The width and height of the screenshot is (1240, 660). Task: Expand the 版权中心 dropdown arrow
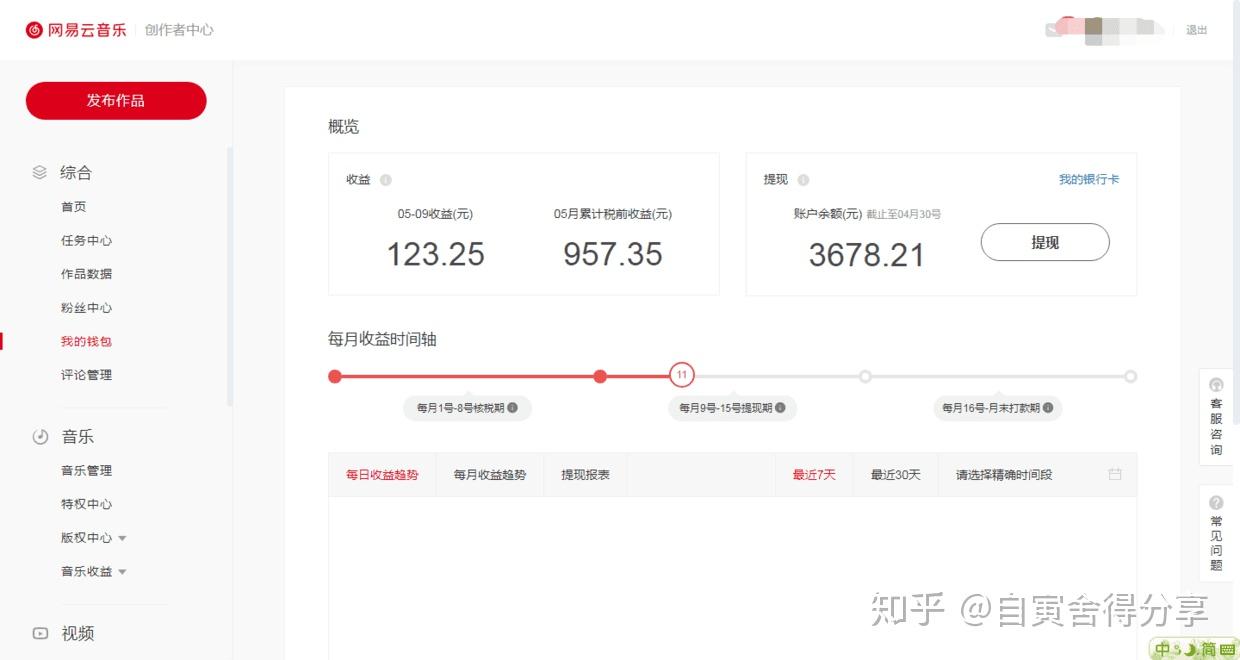pos(122,538)
